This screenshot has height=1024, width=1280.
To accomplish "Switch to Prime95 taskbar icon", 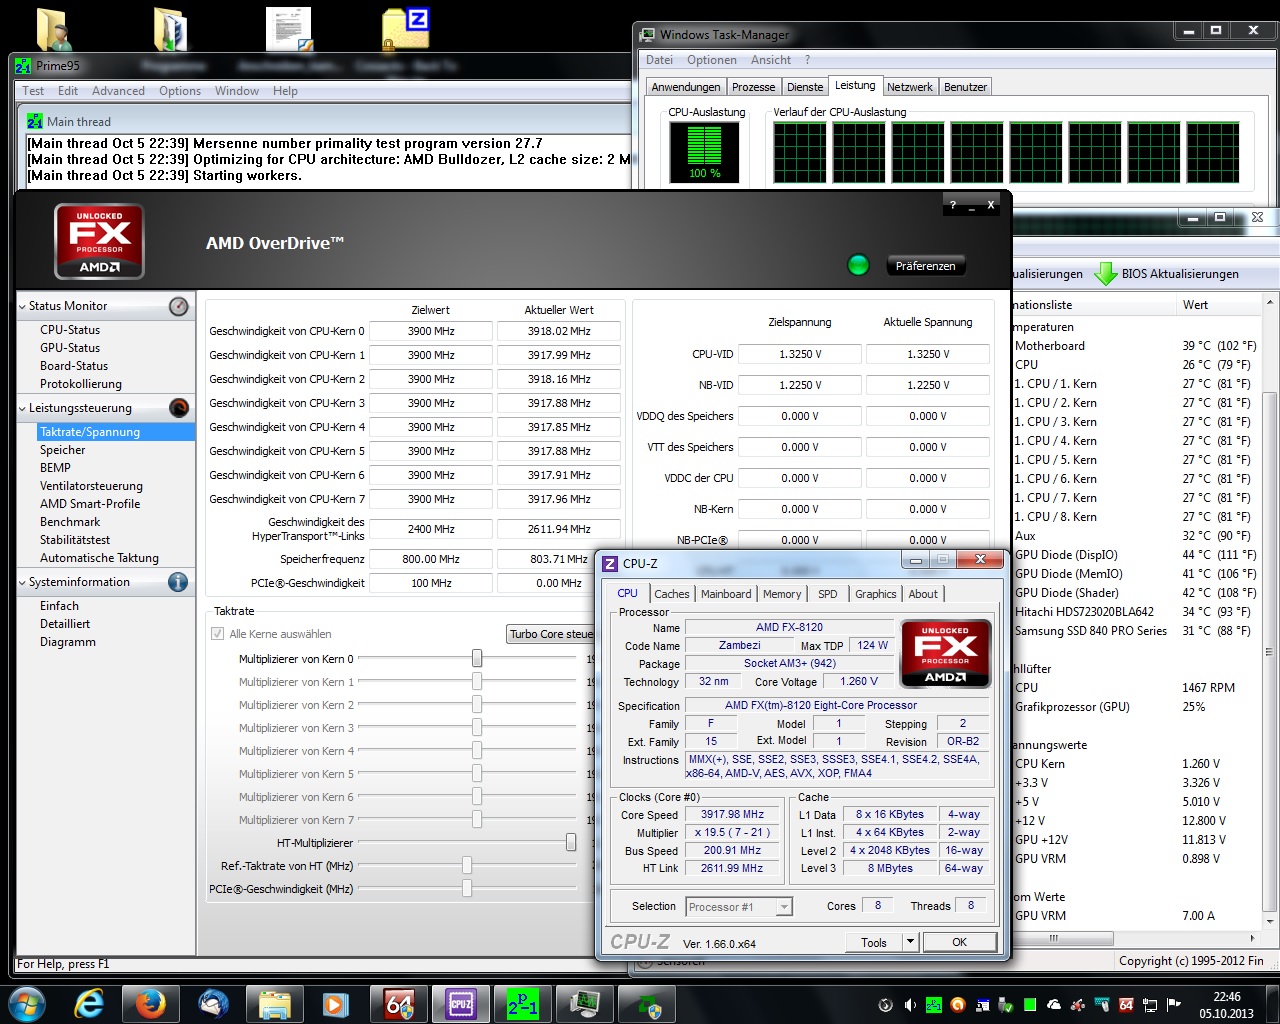I will (x=522, y=1004).
